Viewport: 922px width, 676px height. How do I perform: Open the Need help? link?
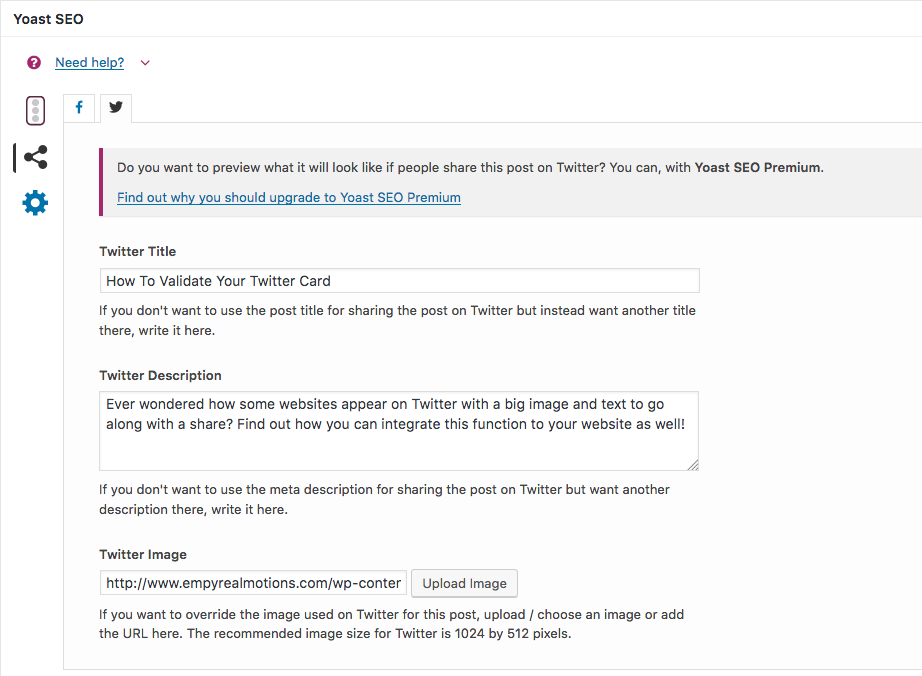pyautogui.click(x=89, y=62)
